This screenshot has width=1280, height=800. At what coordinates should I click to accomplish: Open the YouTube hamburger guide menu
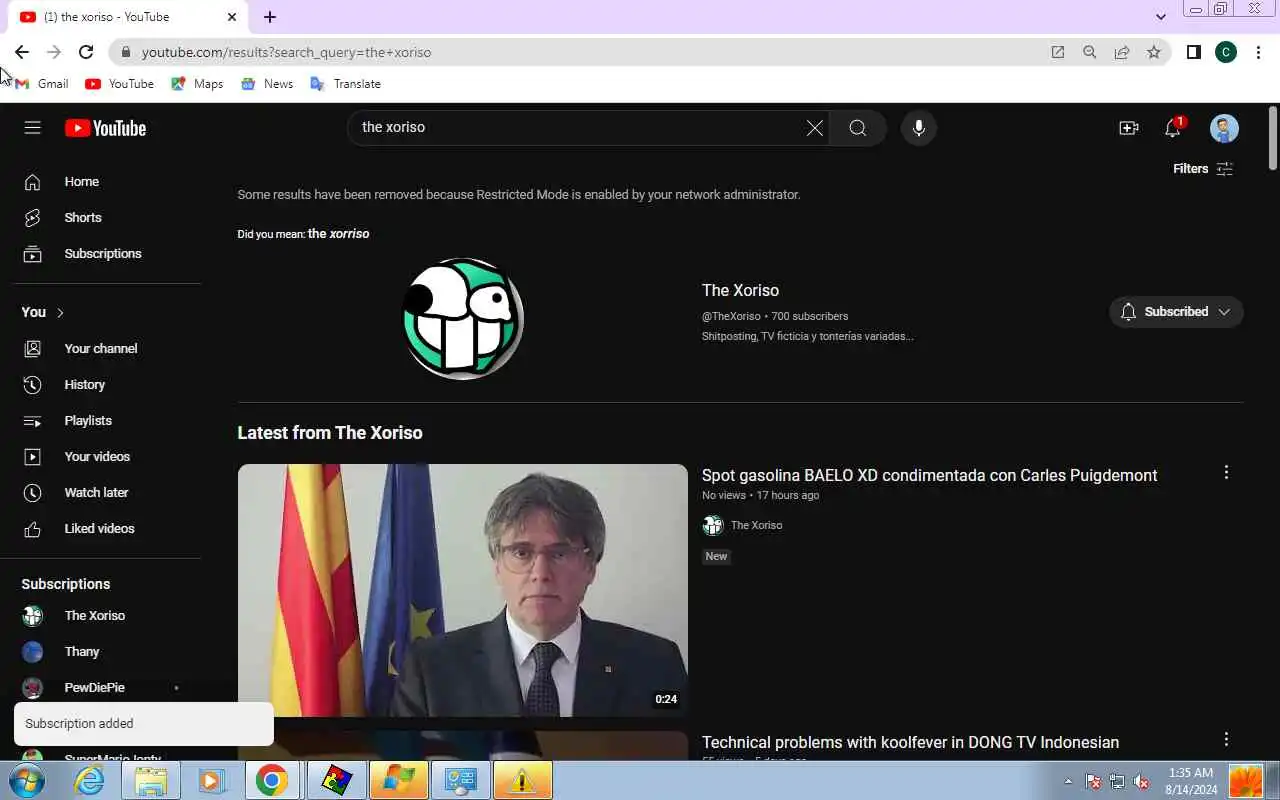pos(32,127)
